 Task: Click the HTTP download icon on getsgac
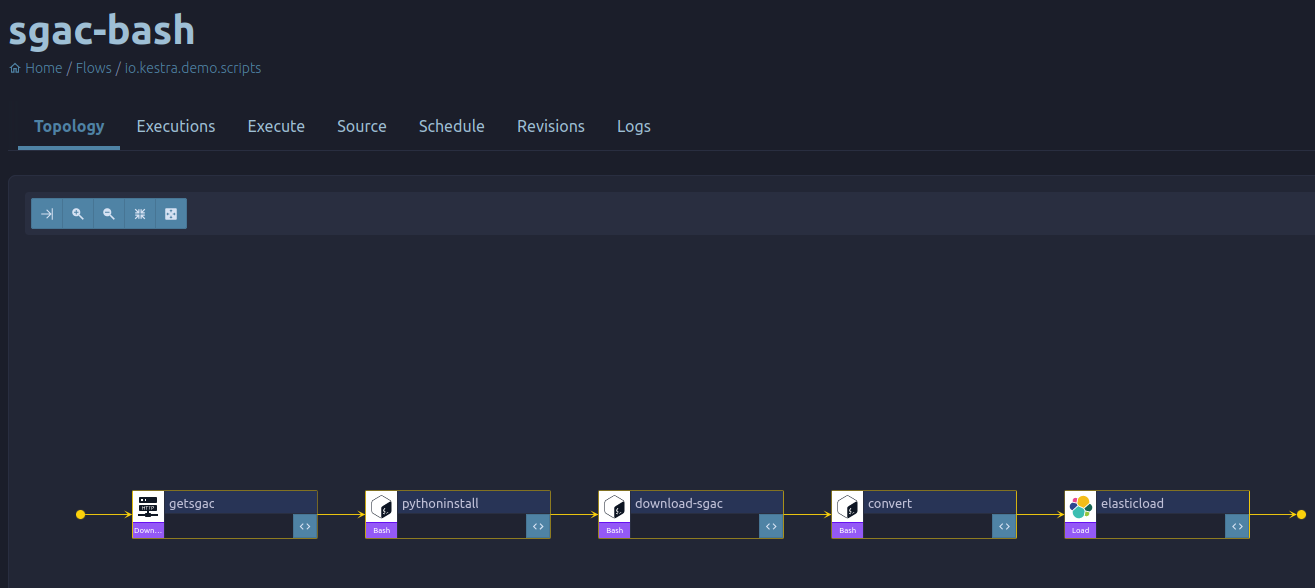tap(148, 506)
